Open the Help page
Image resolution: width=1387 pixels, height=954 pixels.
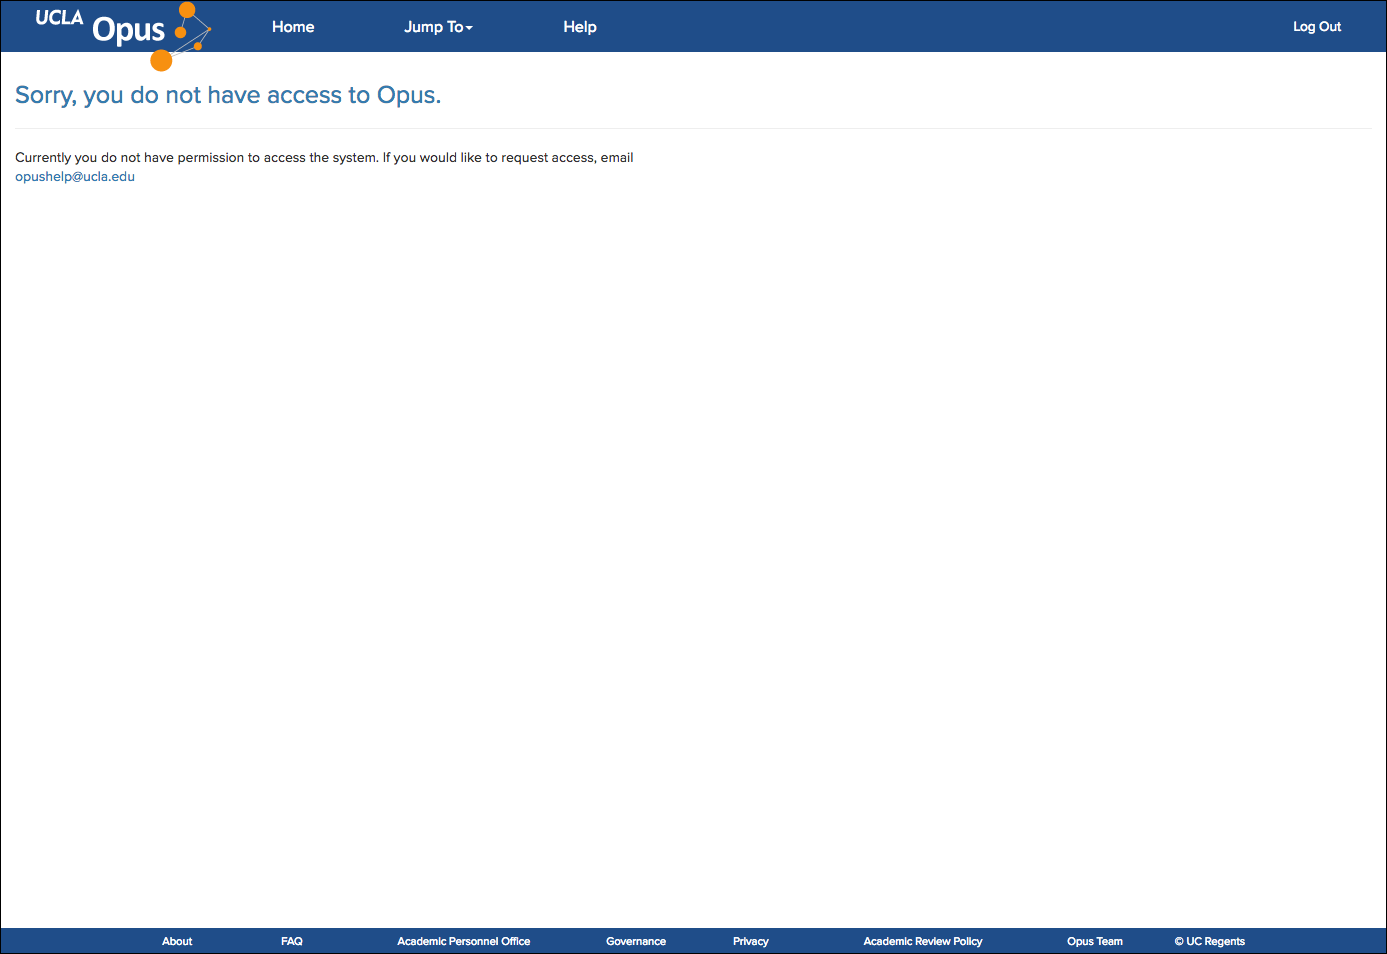pos(580,27)
